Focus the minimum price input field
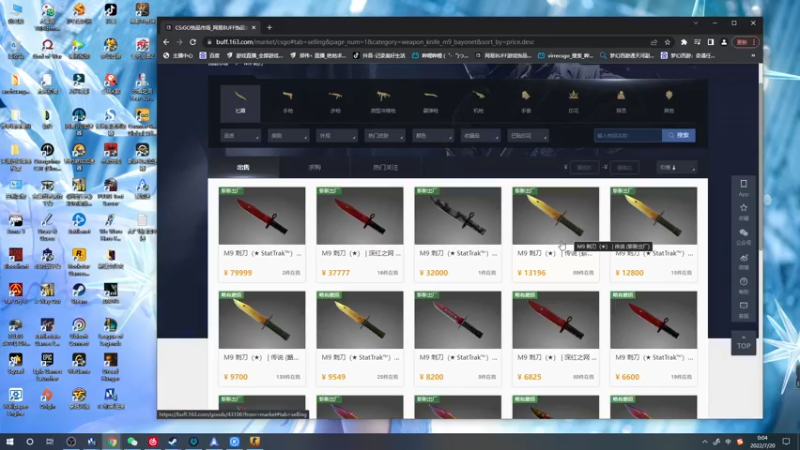Image resolution: width=800 pixels, height=450 pixels. coord(584,167)
